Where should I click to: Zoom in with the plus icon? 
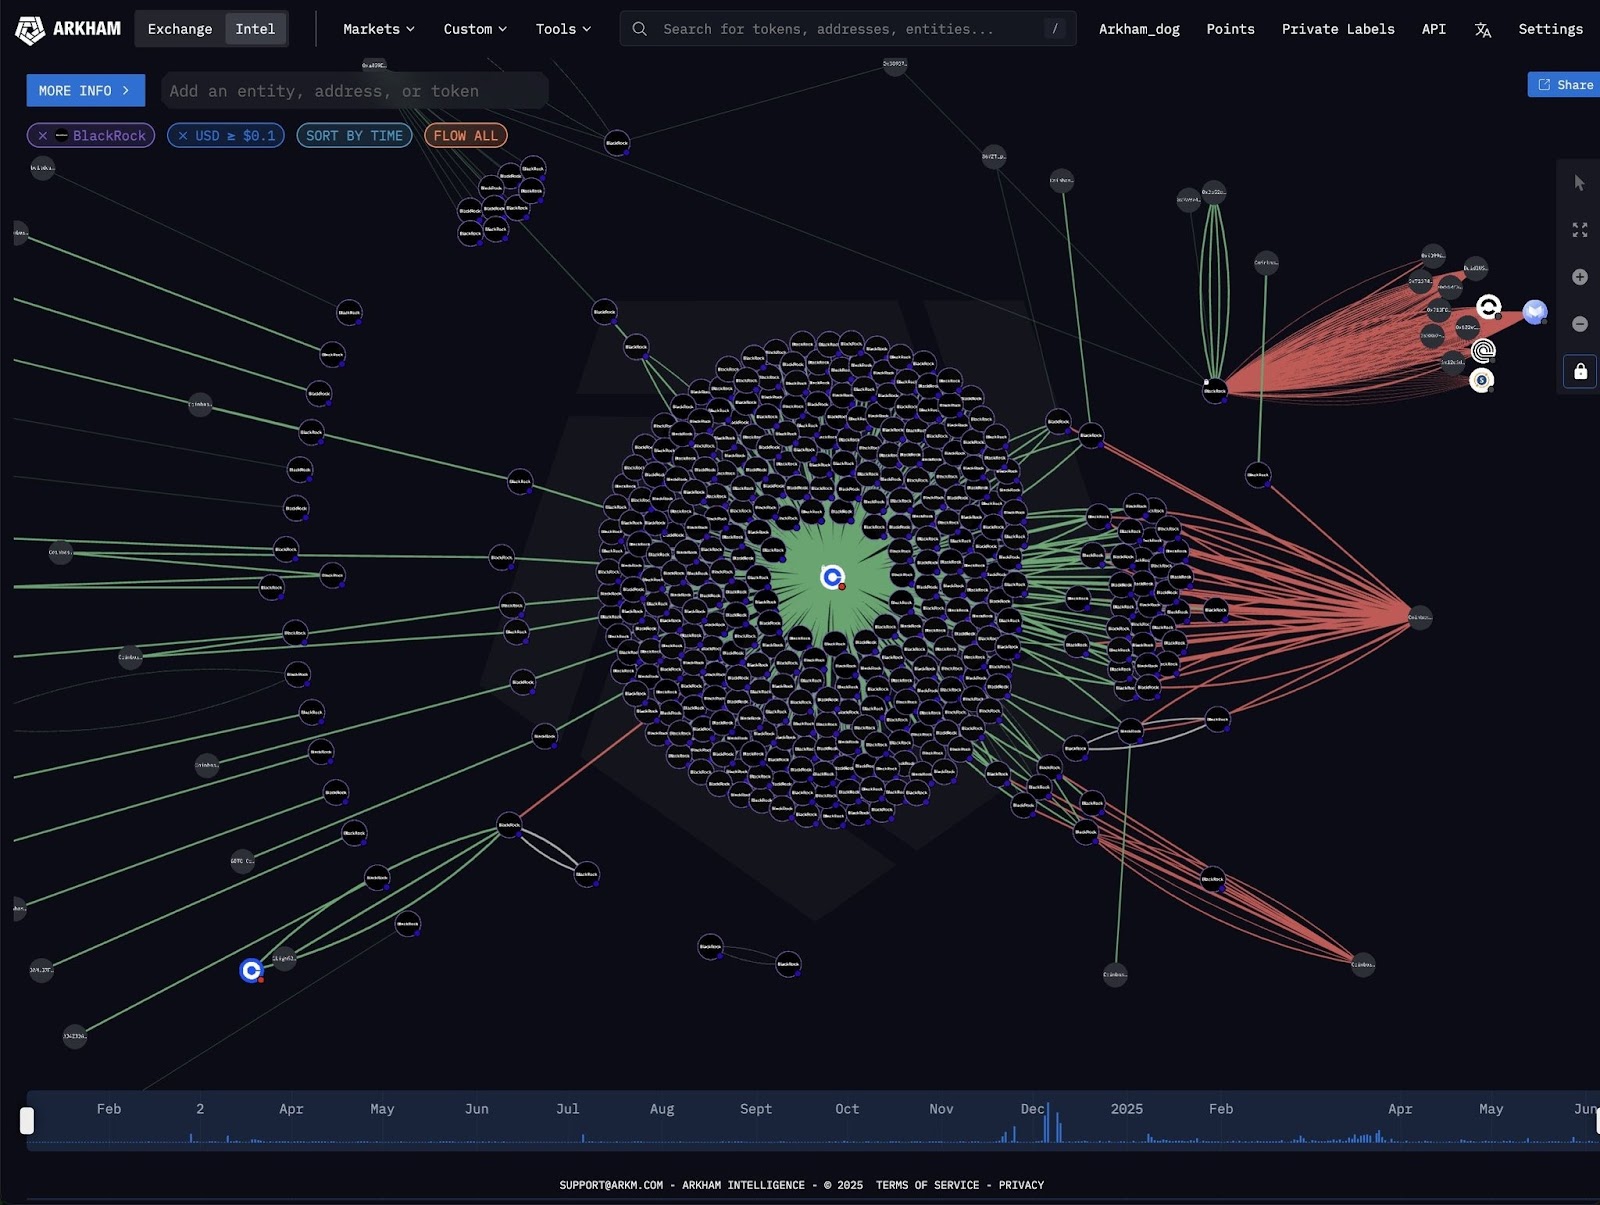[1579, 277]
